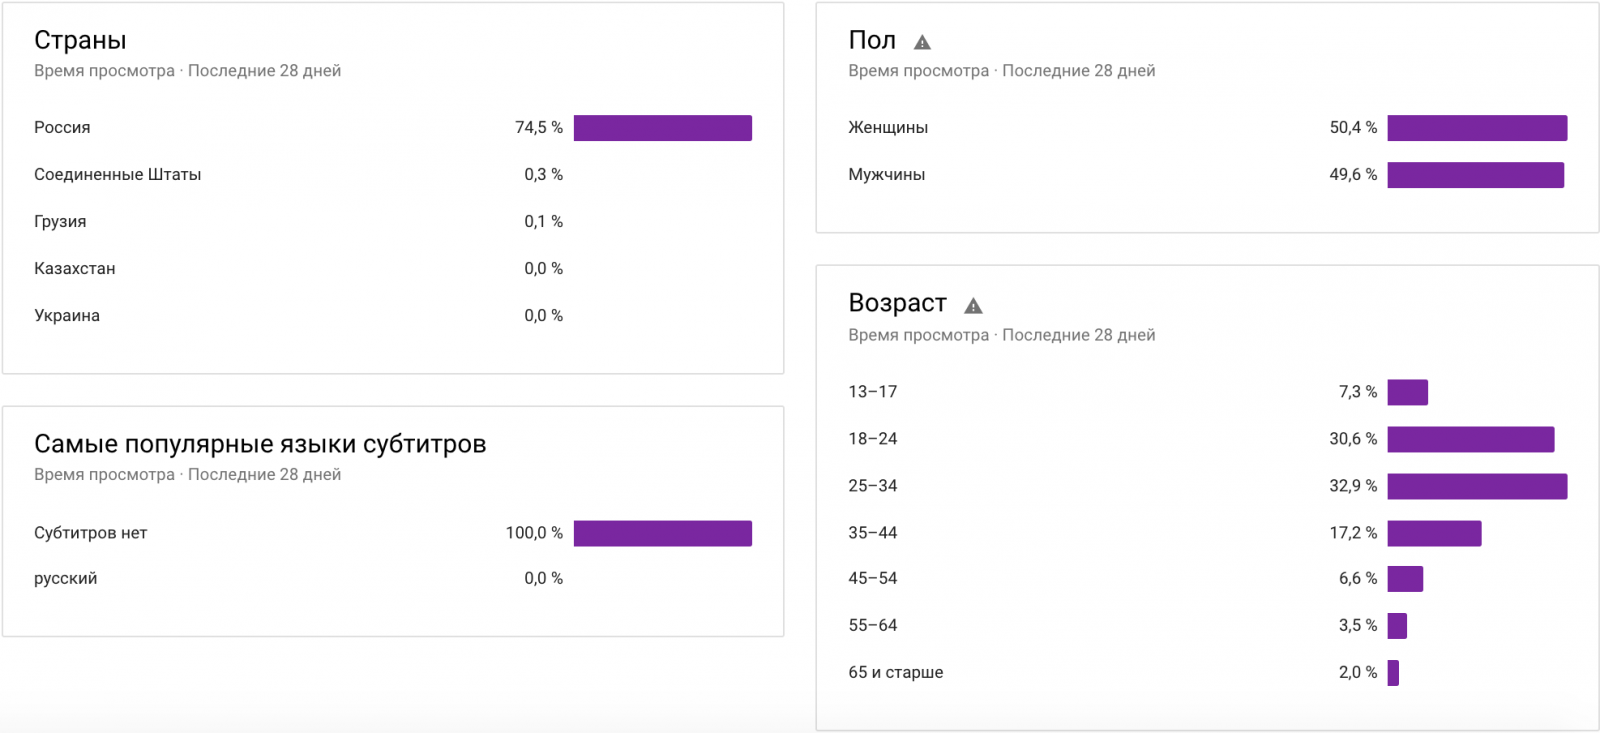Click the 18–24 age bar
This screenshot has width=1600, height=733.
coord(1470,439)
